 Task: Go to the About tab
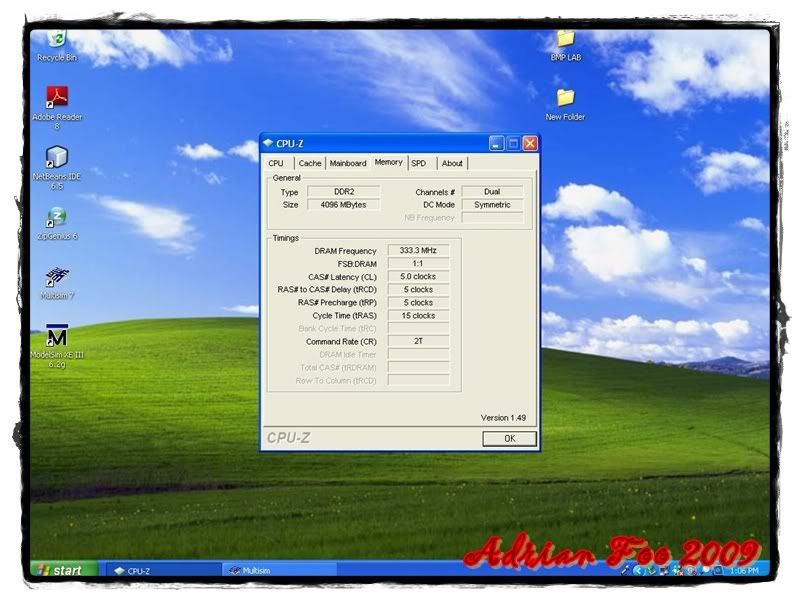[452, 163]
